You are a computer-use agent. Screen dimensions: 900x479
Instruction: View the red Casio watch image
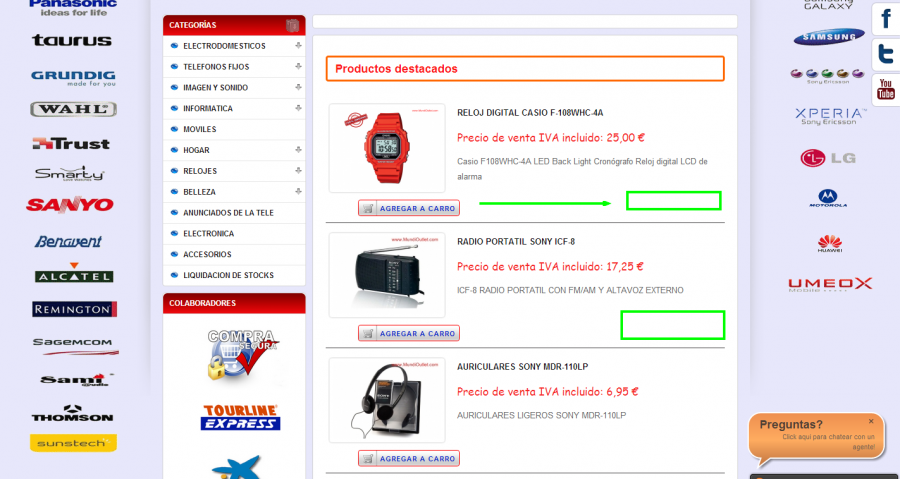pos(387,148)
